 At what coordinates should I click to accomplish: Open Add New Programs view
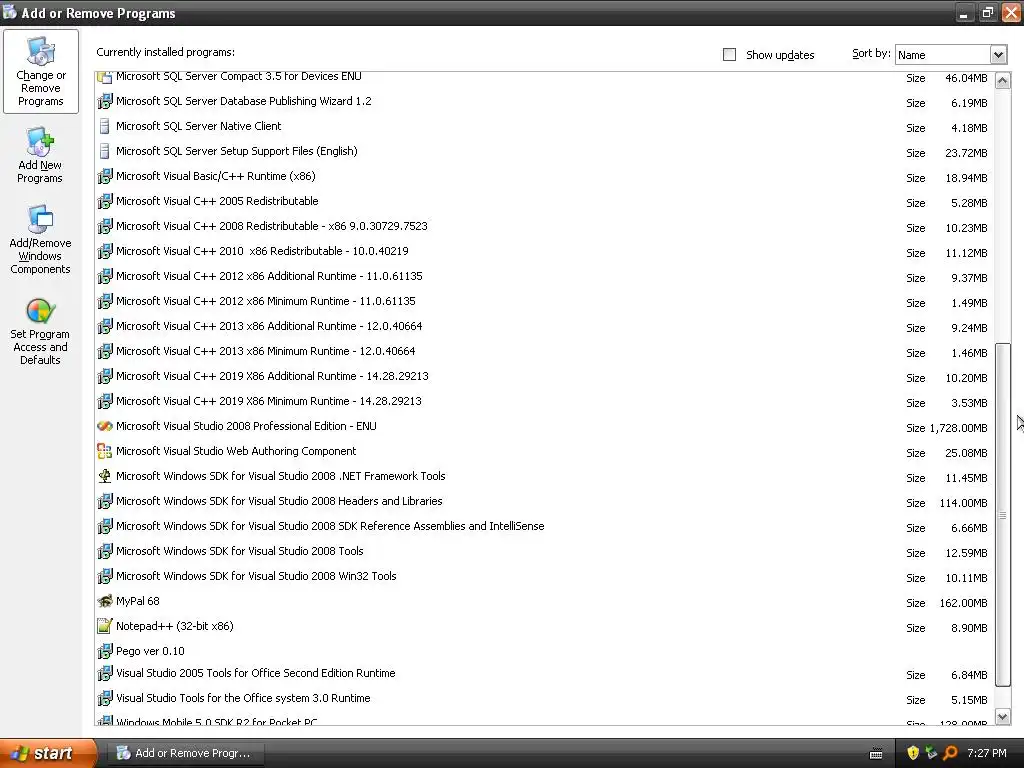coord(40,155)
